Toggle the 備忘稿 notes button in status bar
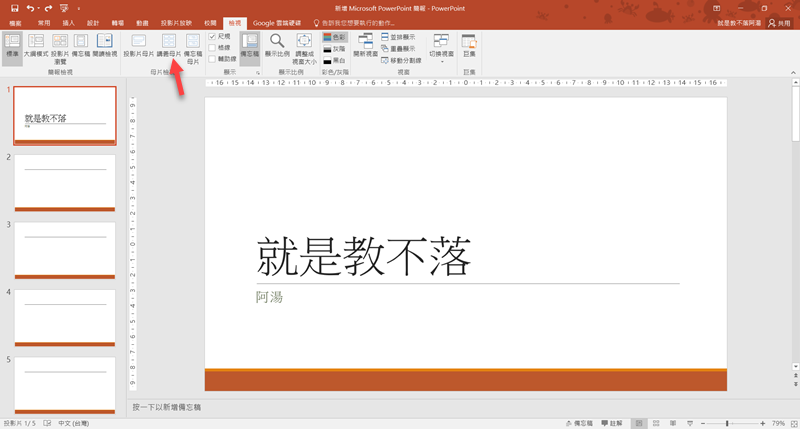Viewport: 800px width, 429px height. (x=582, y=423)
